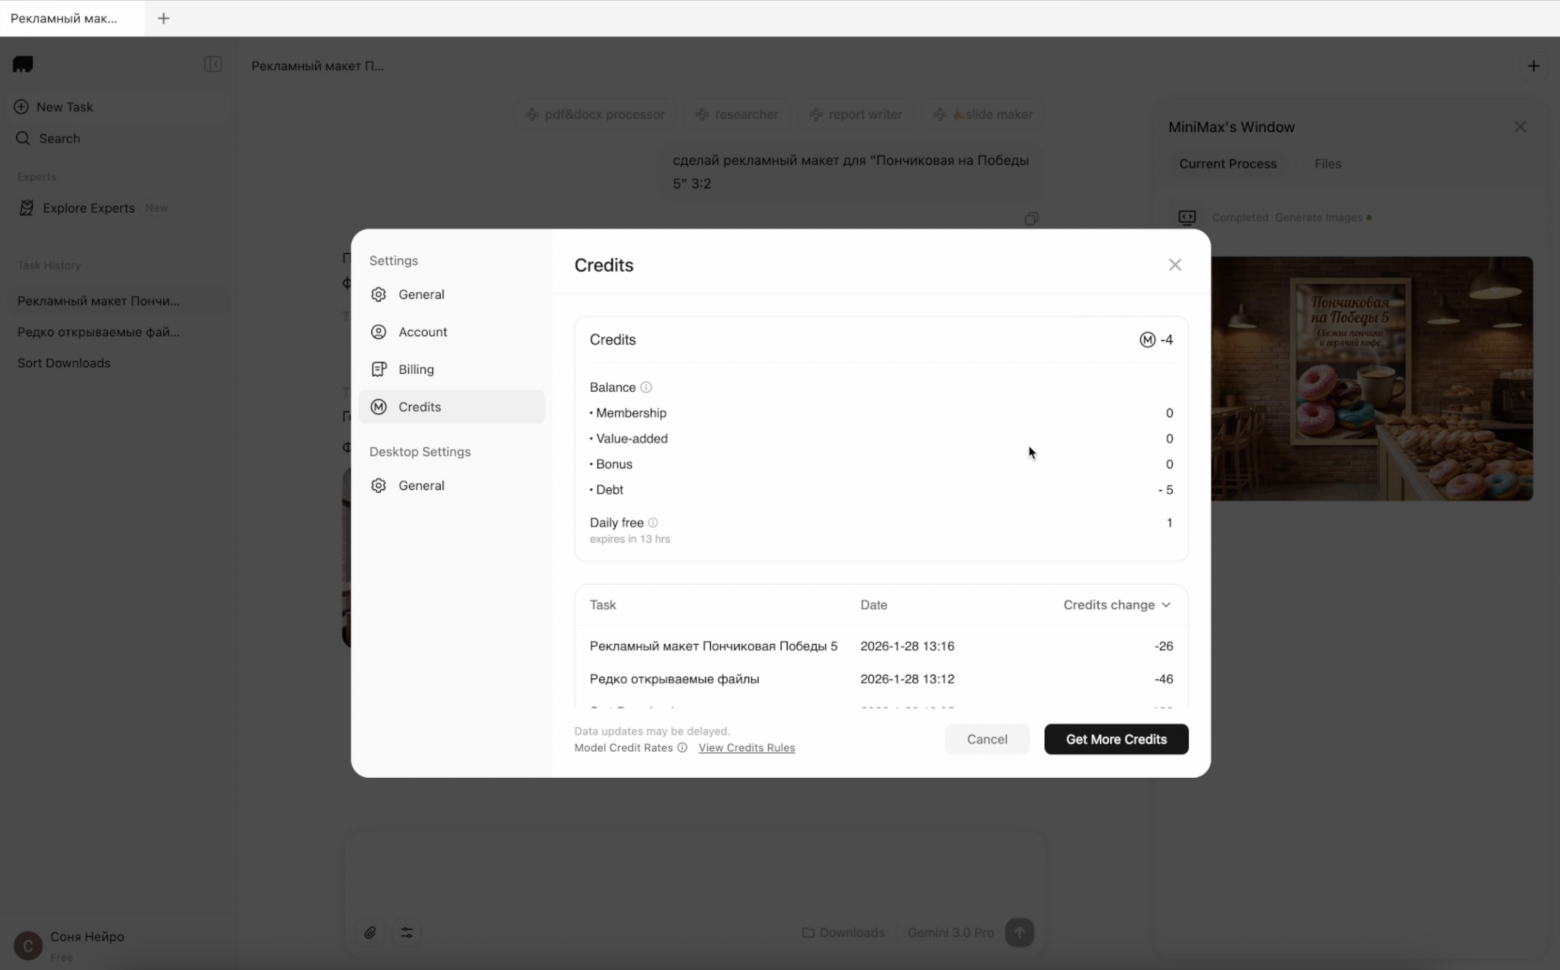This screenshot has width=1560, height=970.
Task: Click the Model Credit Rates info icon
Action: (x=682, y=747)
